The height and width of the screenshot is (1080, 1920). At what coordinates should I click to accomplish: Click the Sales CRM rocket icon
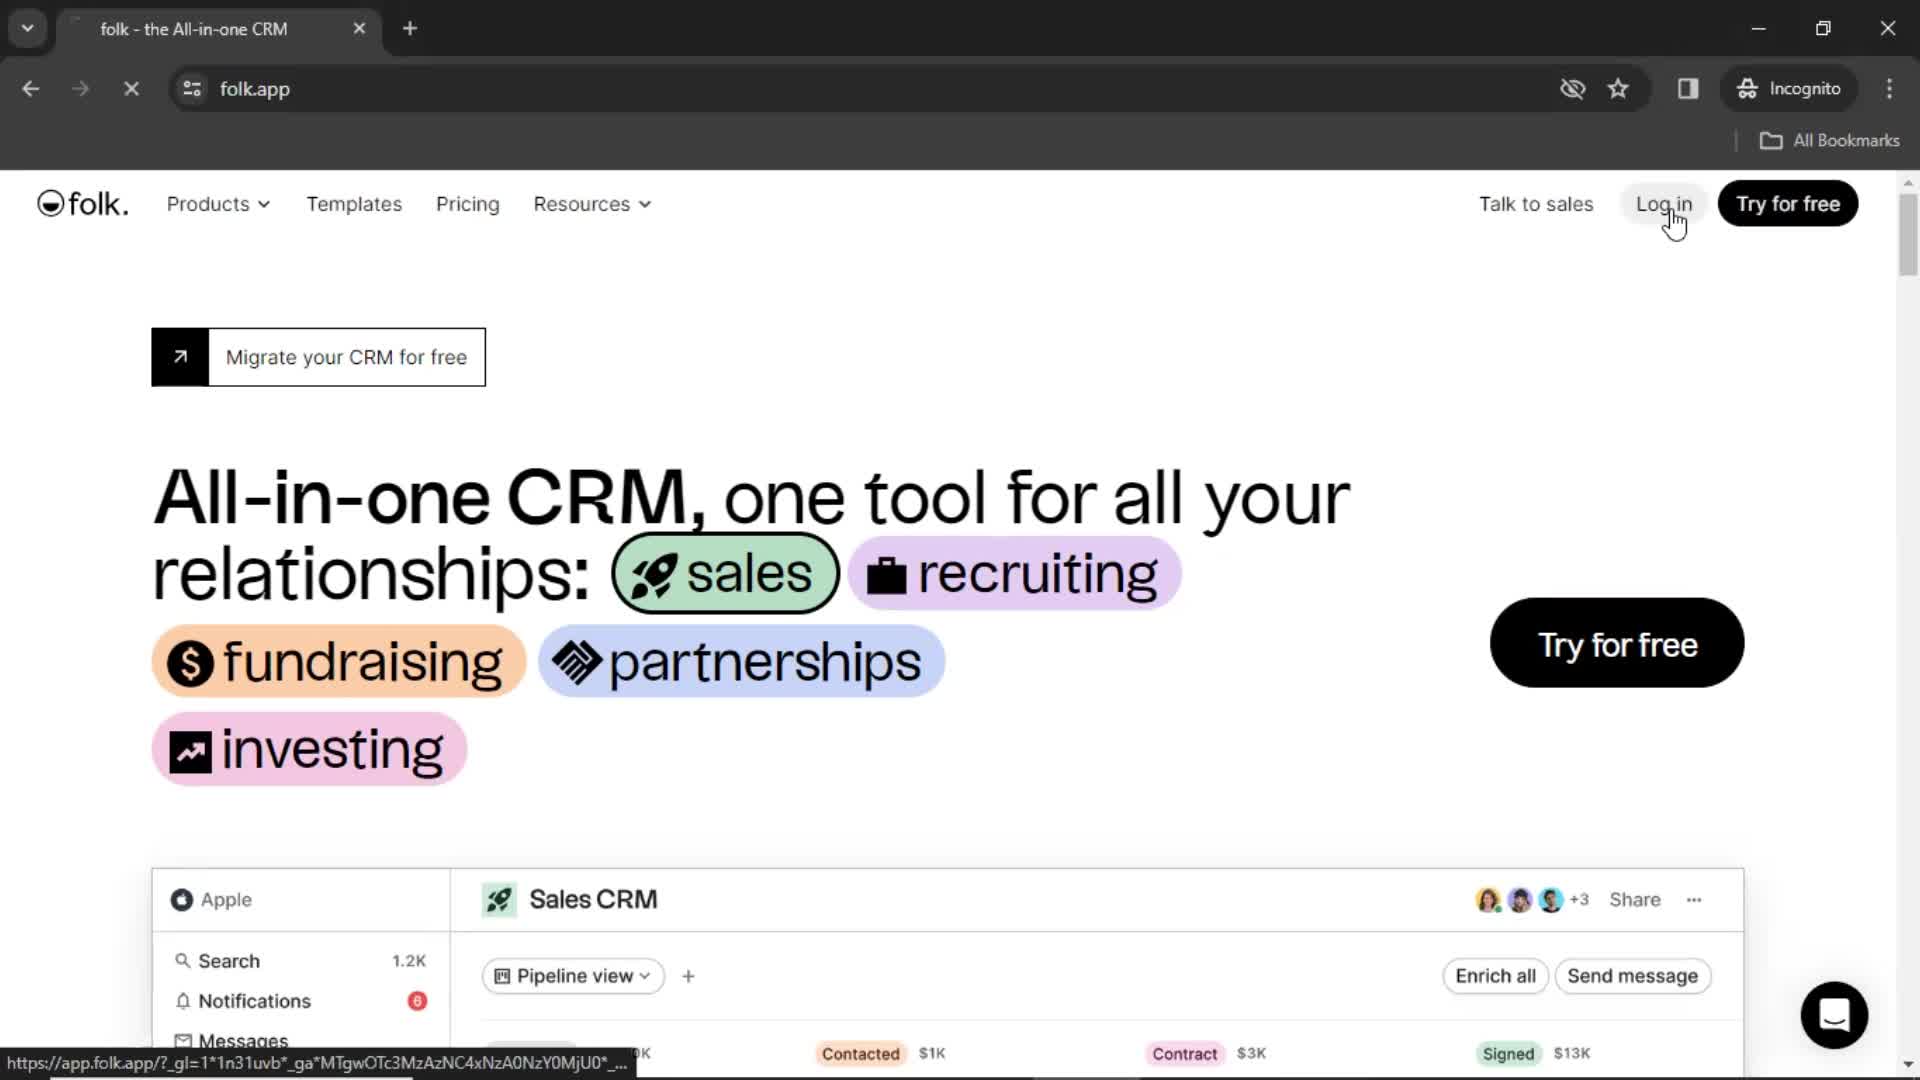pyautogui.click(x=500, y=899)
